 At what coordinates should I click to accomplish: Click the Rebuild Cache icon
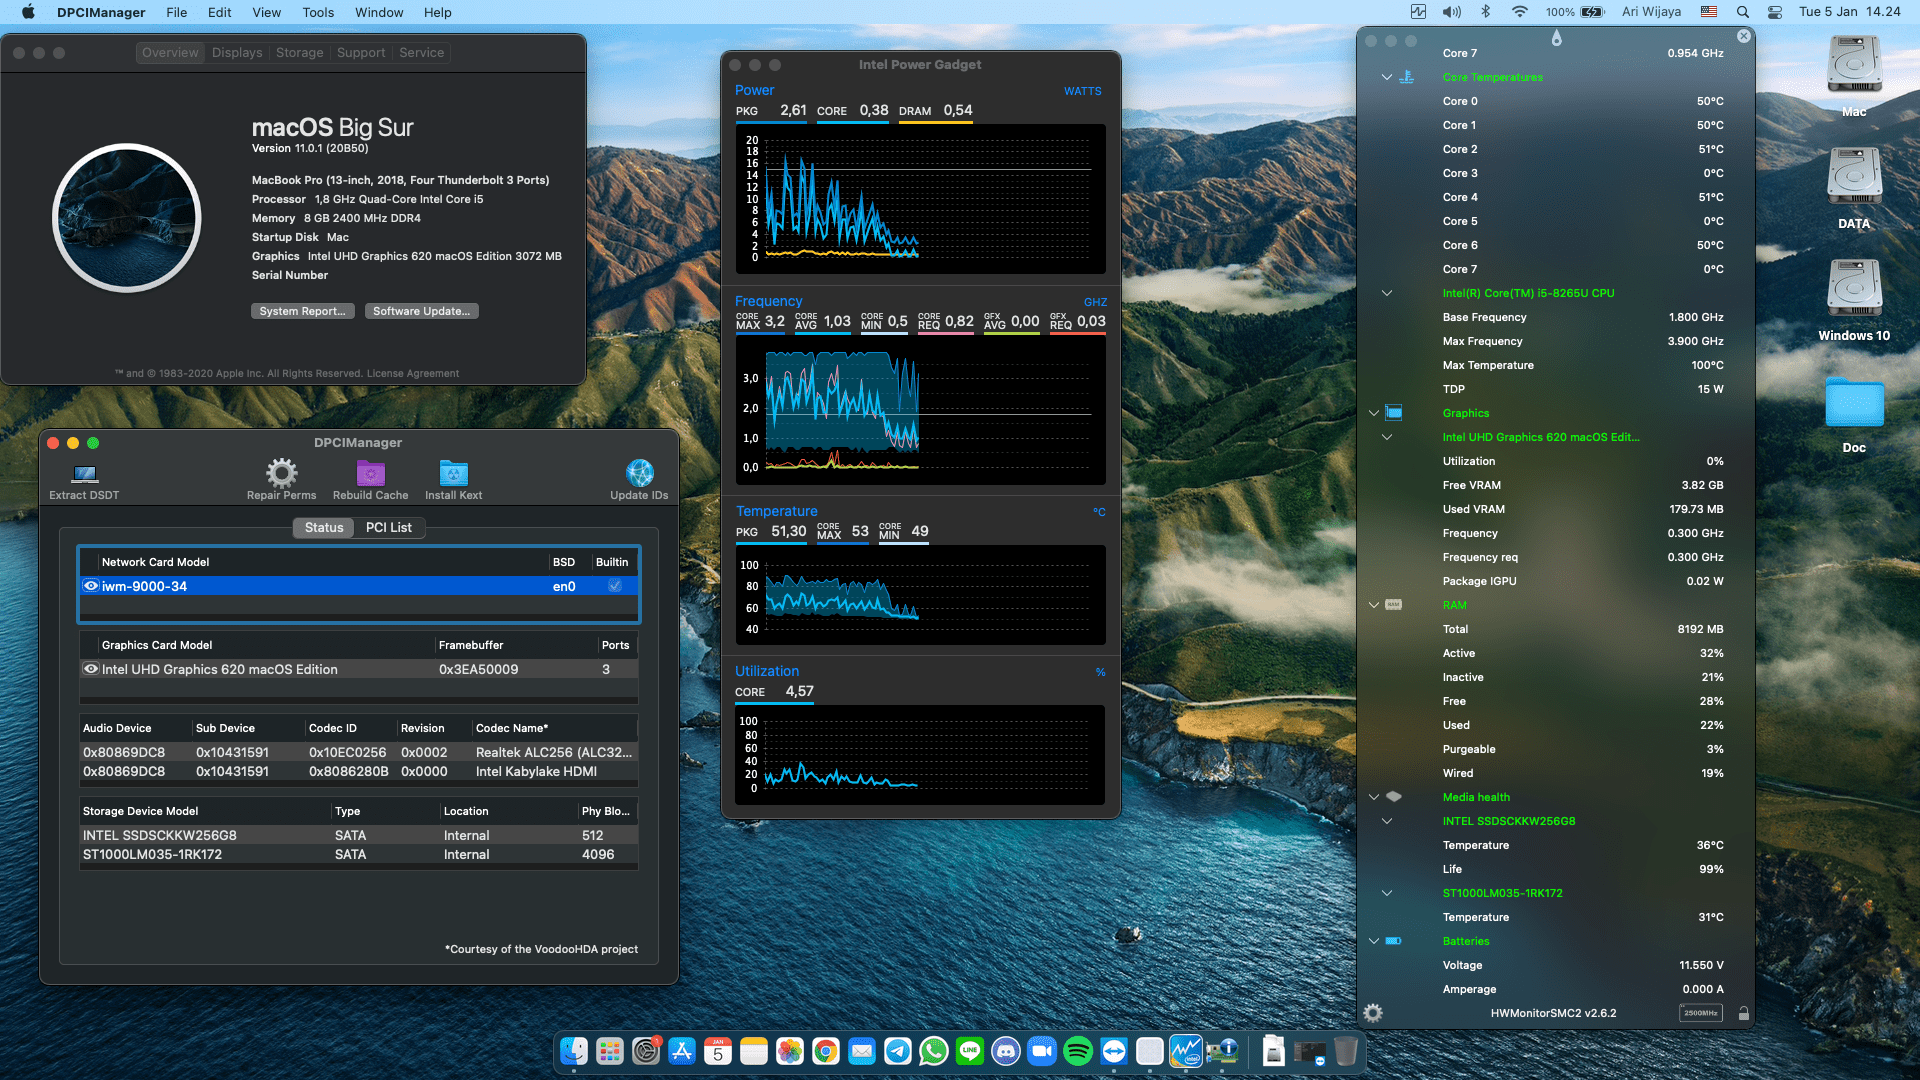tap(370, 473)
